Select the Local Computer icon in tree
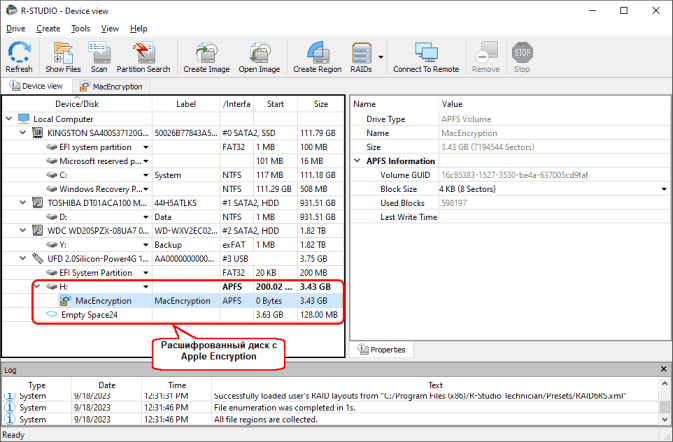 coord(24,119)
